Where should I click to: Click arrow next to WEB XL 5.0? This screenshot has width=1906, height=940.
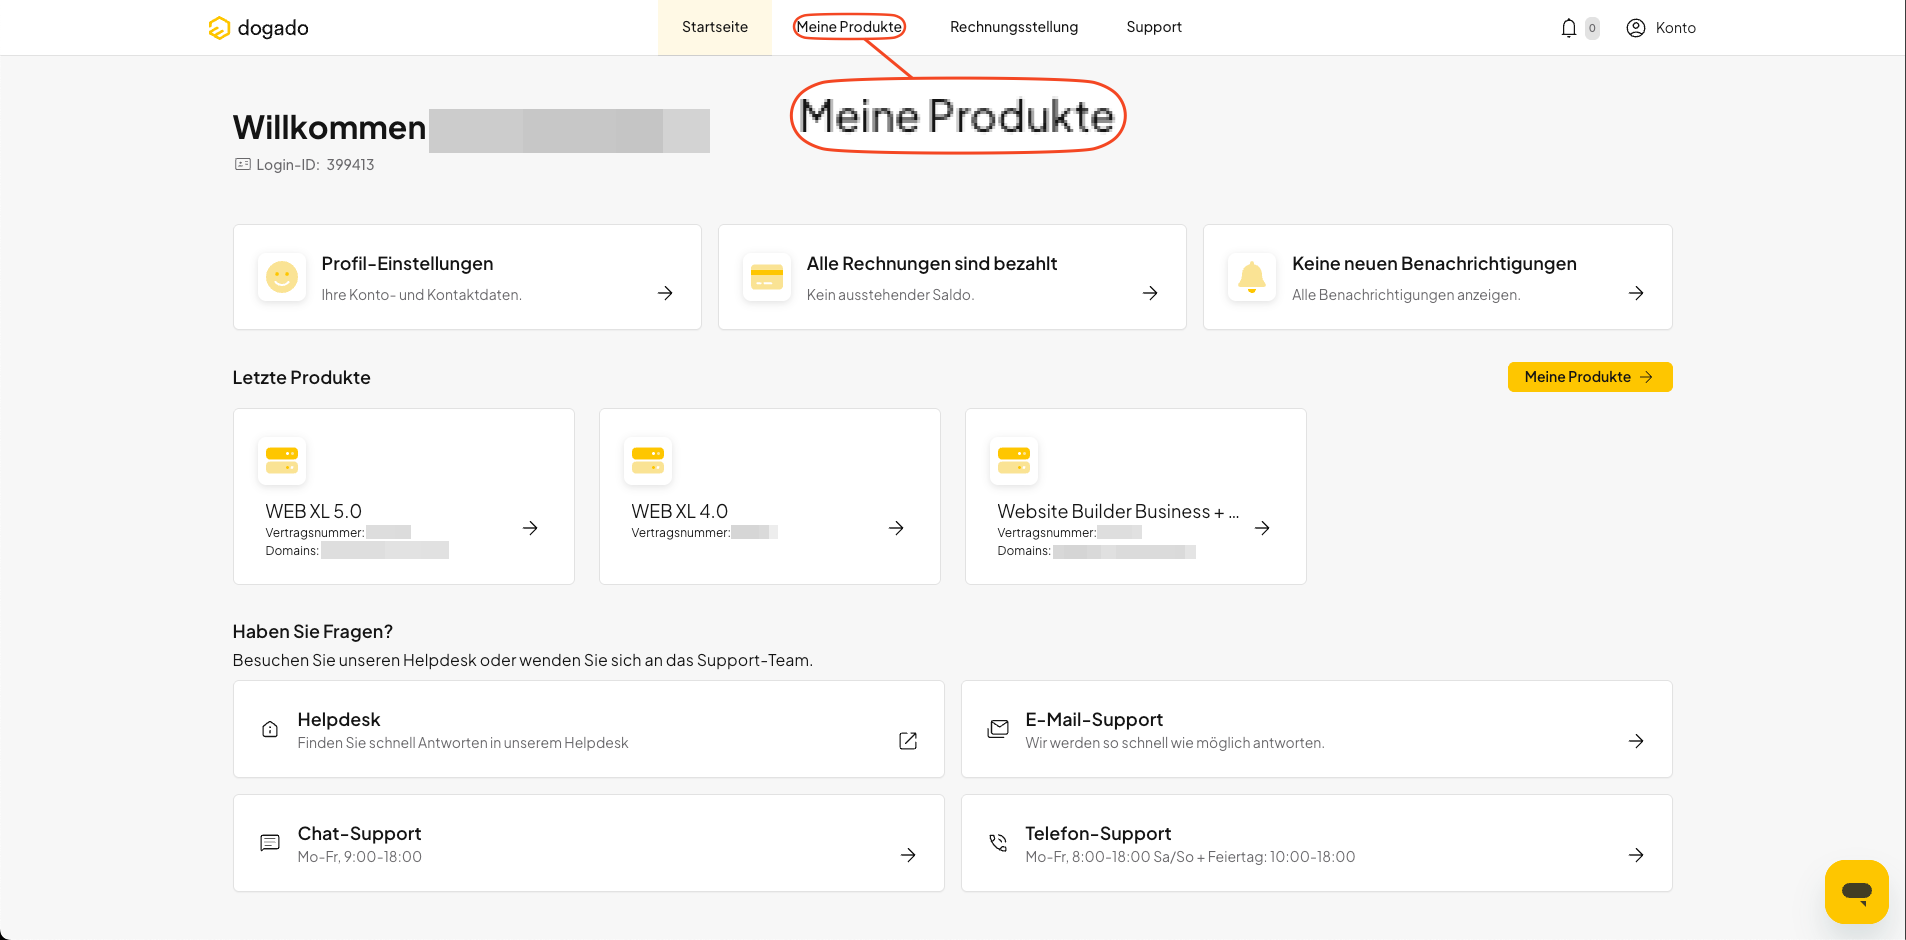(x=530, y=528)
